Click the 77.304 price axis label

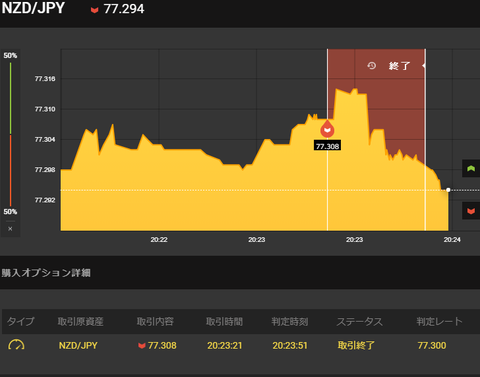(x=45, y=139)
